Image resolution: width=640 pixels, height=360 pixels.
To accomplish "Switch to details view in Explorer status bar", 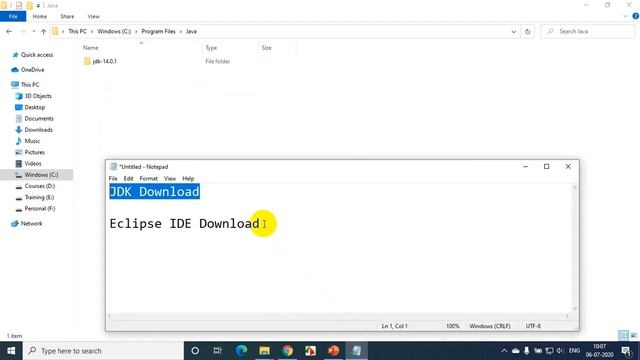I will click(623, 336).
